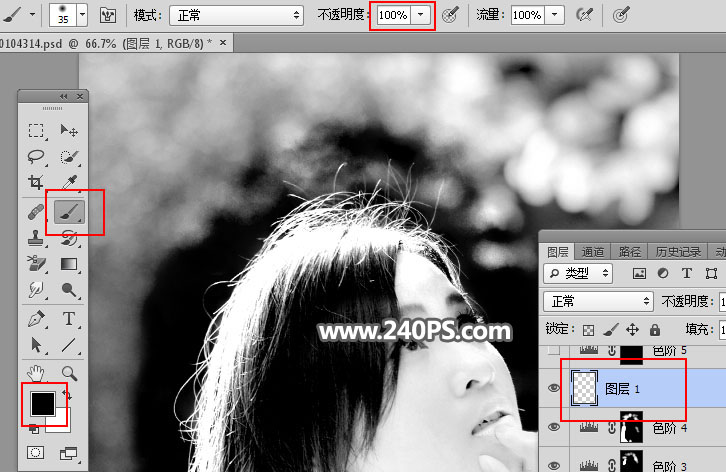
Task: Select the History Brush tool
Action: pyautogui.click(x=69, y=238)
